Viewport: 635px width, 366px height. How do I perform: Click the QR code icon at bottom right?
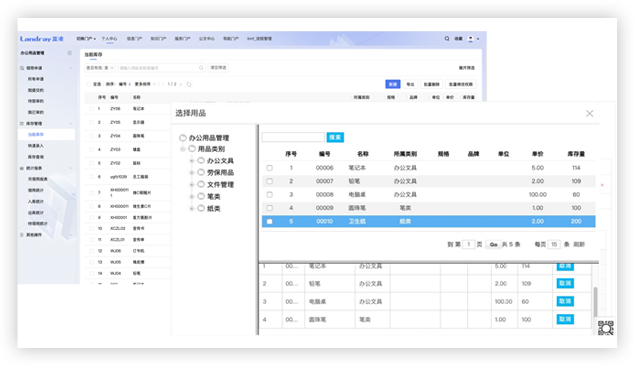605,328
